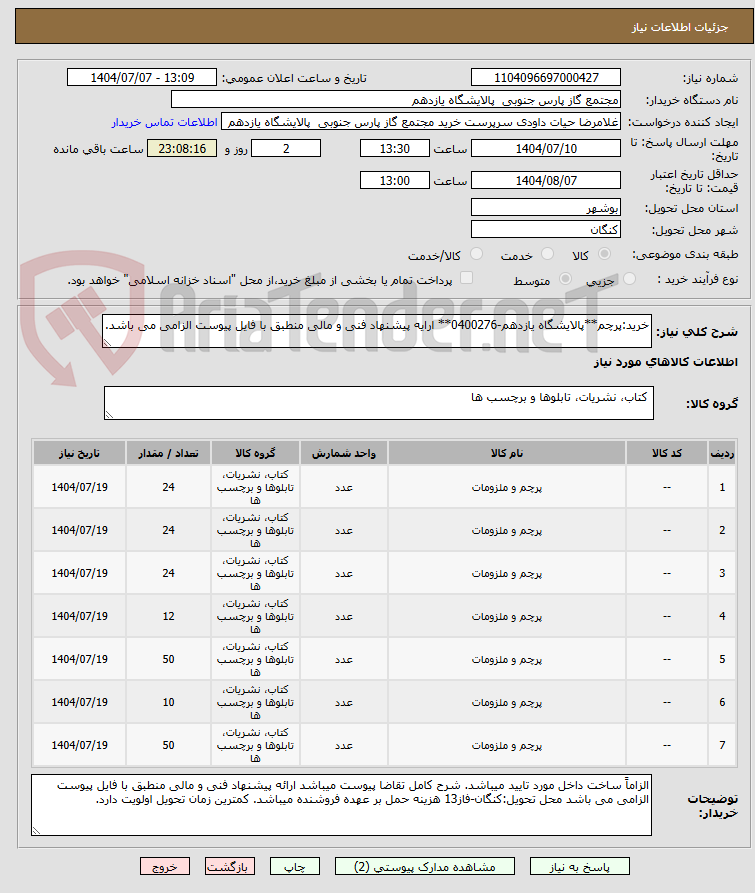The width and height of the screenshot is (755, 893).
Task: Click the need date in row 2
Action: coord(80,530)
